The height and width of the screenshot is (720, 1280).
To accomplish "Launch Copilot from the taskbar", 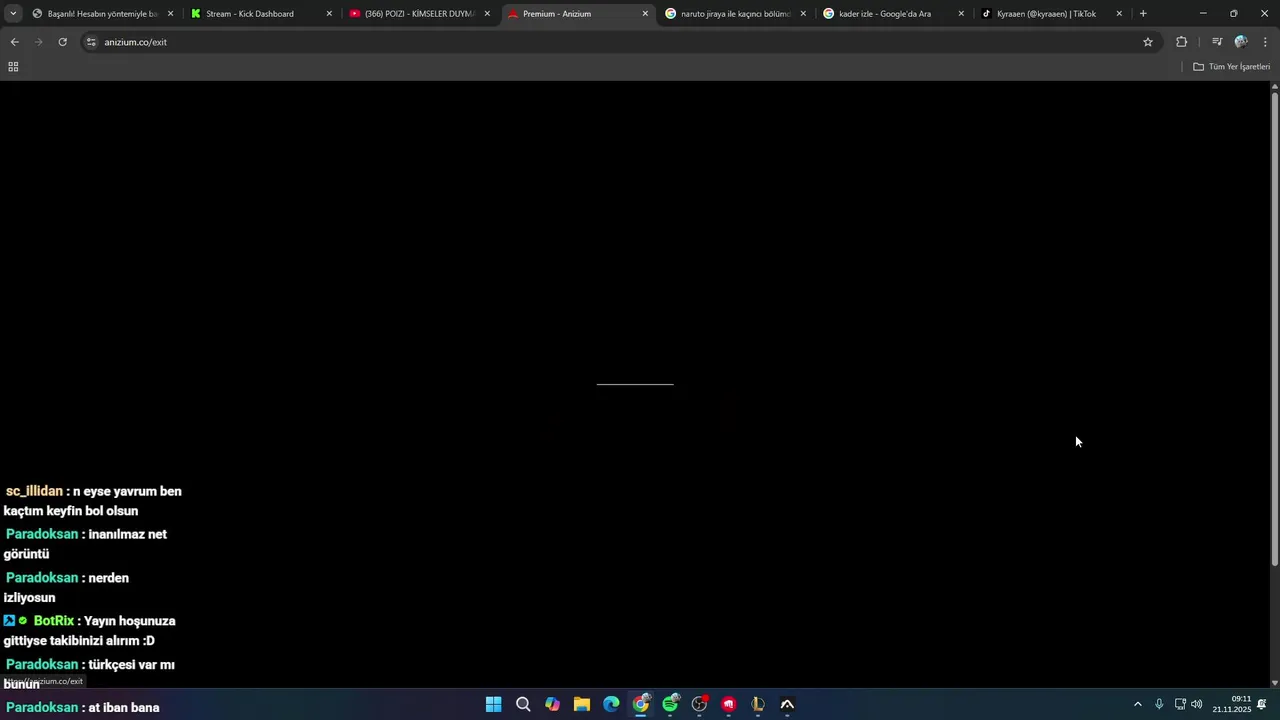I will [x=552, y=704].
